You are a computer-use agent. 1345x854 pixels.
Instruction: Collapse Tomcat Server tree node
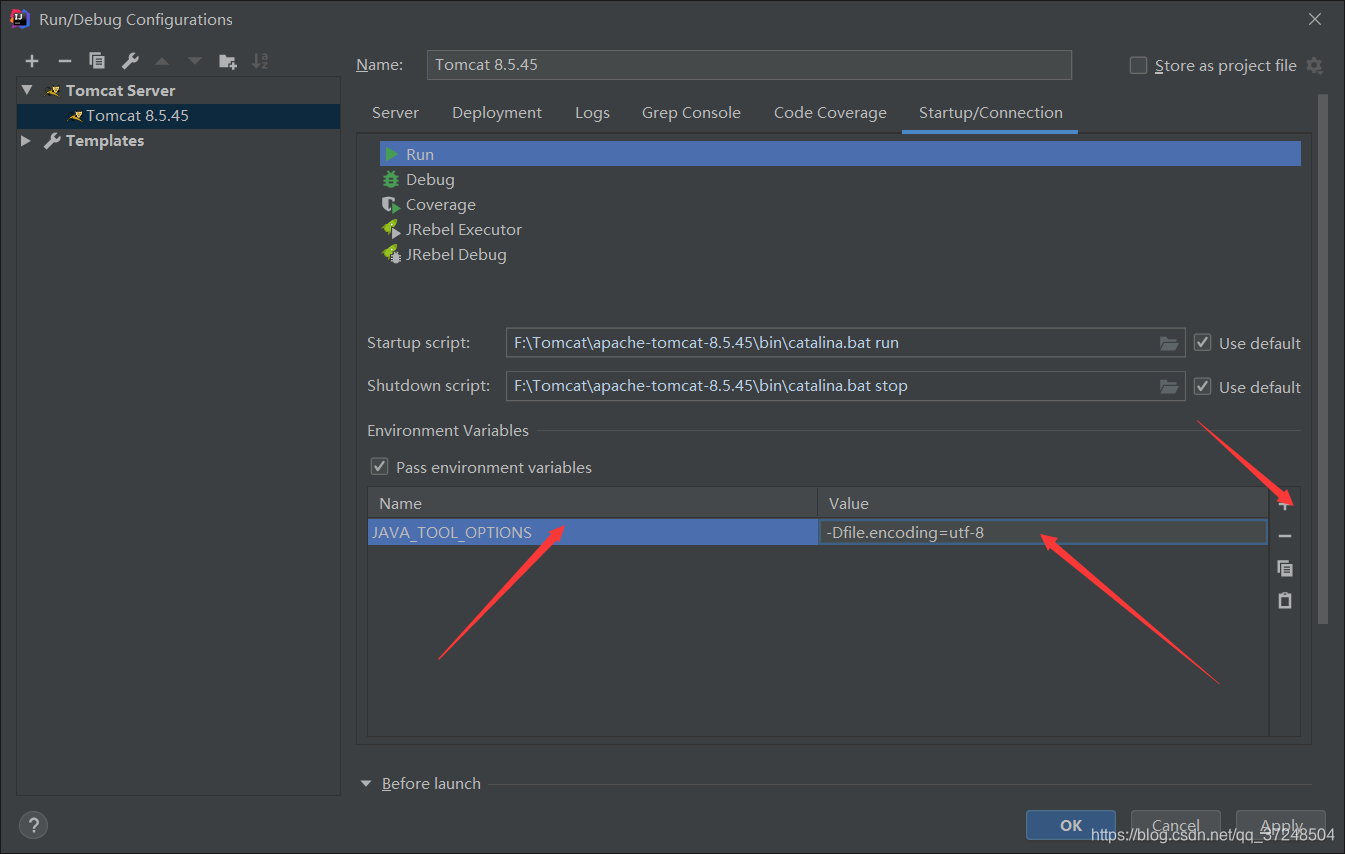[x=27, y=90]
